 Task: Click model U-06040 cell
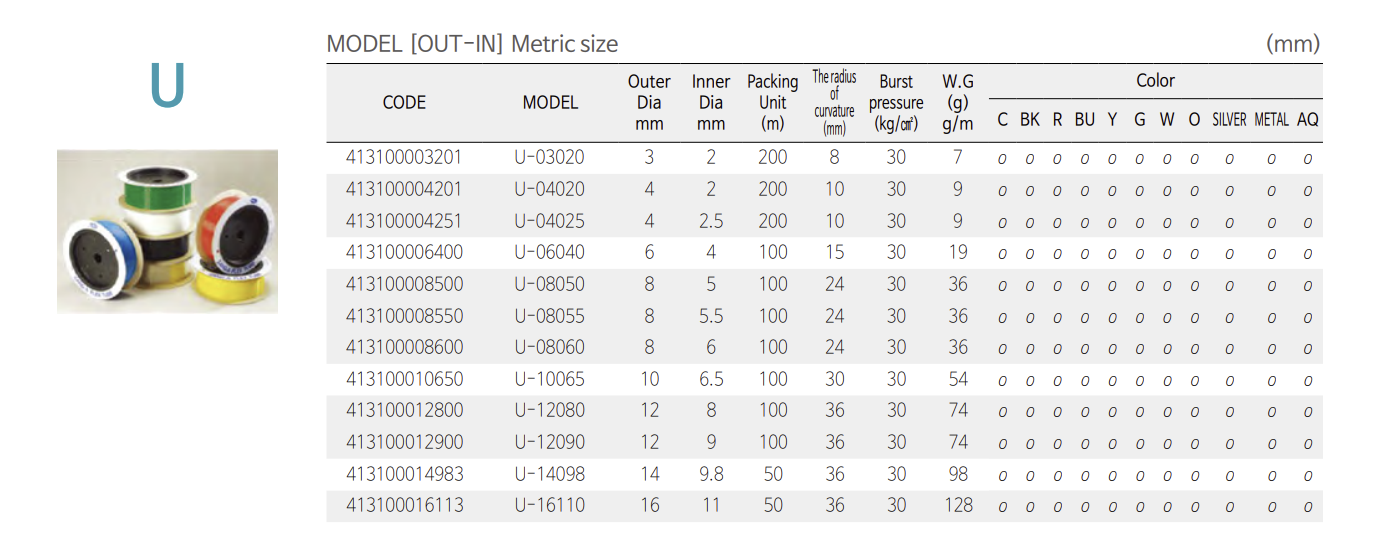(x=550, y=252)
